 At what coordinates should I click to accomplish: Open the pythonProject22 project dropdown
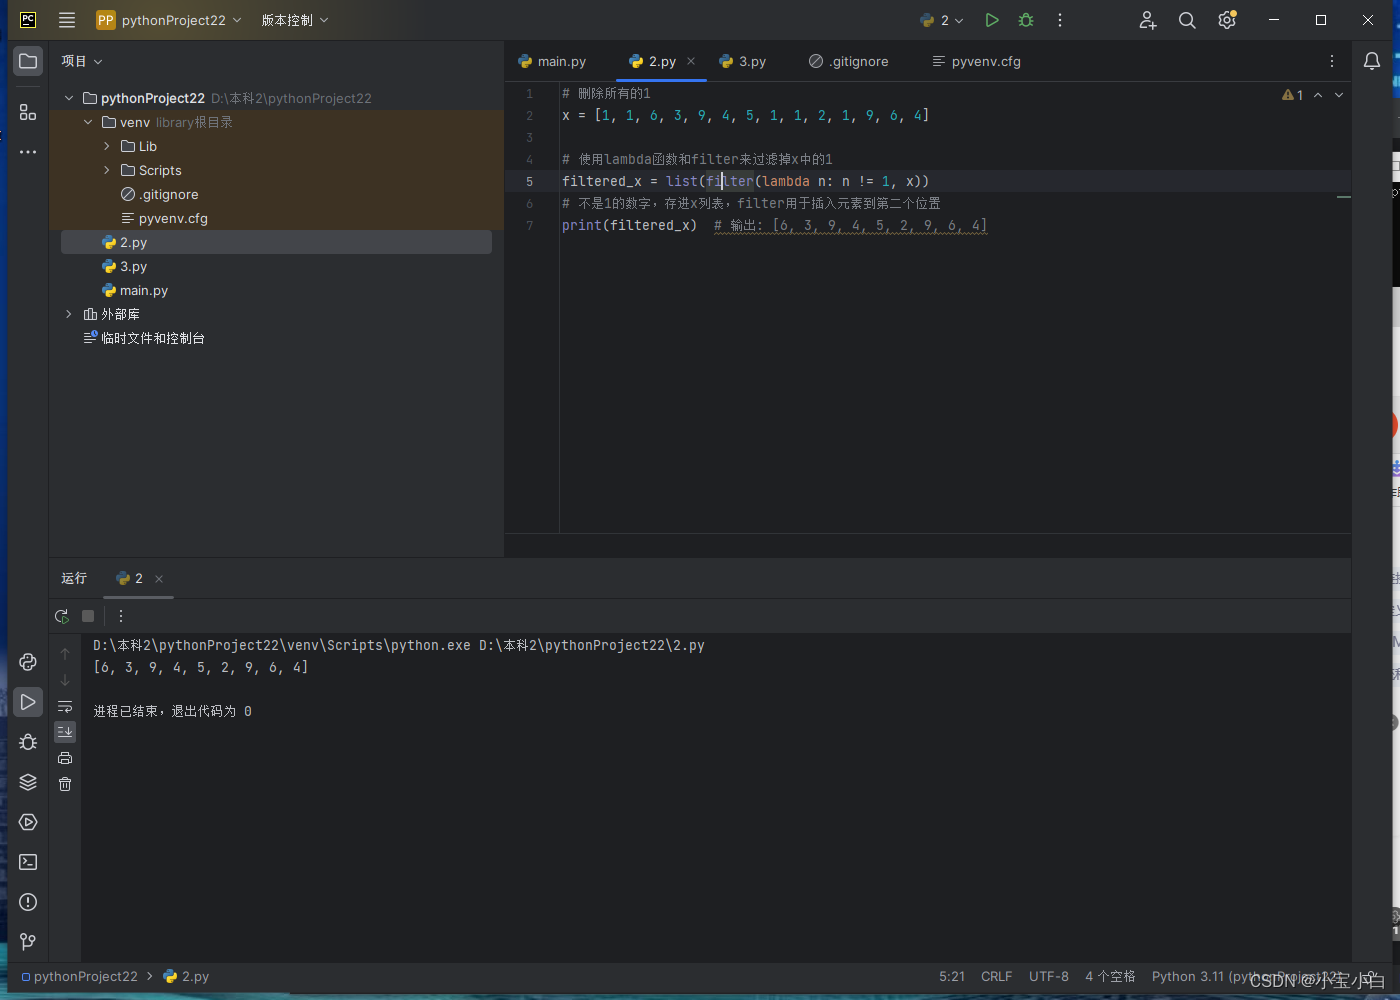[169, 20]
